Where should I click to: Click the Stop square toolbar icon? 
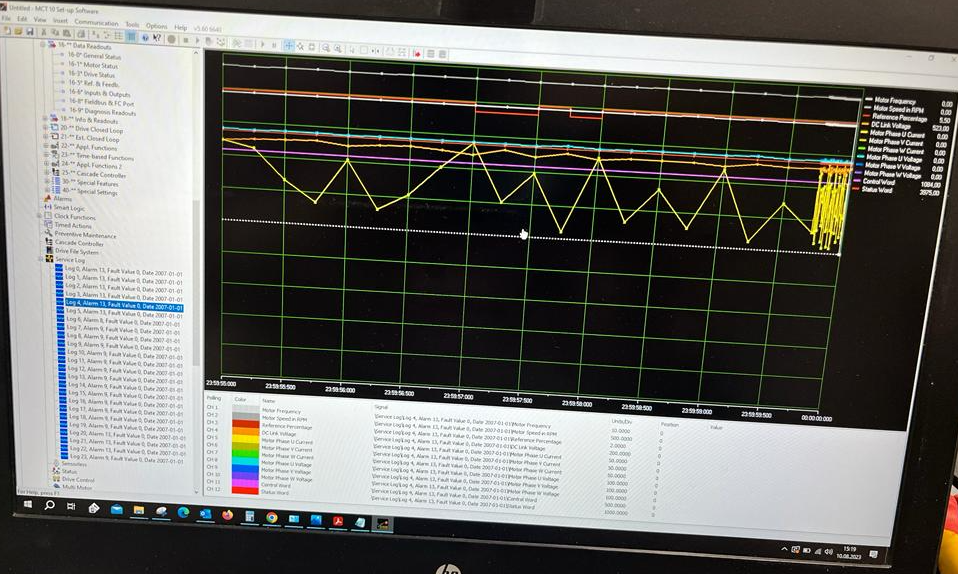pyautogui.click(x=186, y=40)
